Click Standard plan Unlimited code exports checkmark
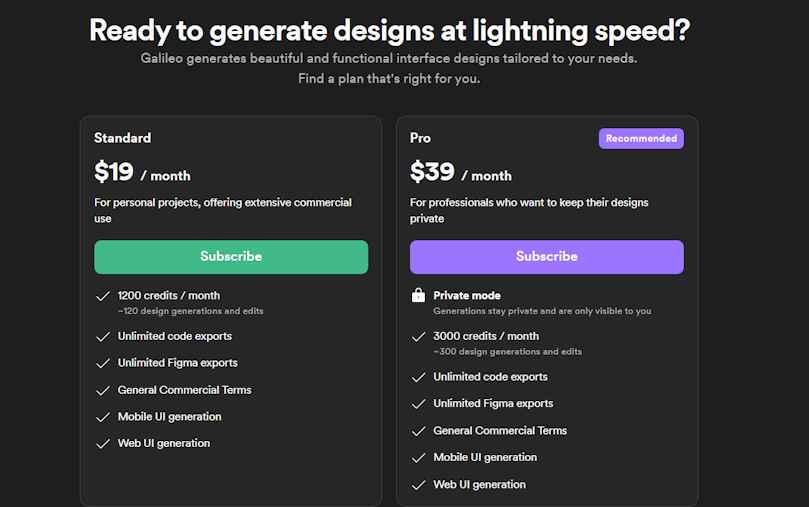Viewport: 809px width, 507px height. (103, 337)
